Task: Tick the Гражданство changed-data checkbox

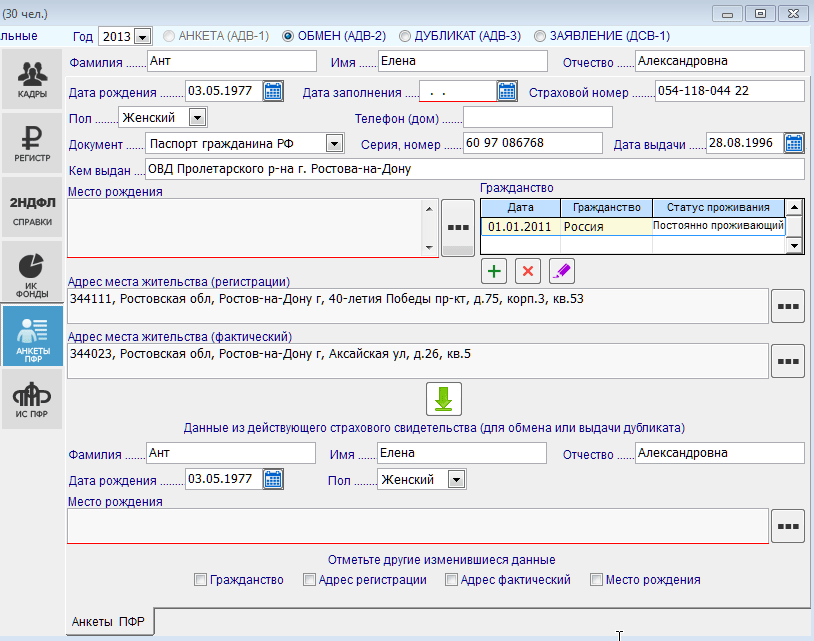Action: [200, 579]
